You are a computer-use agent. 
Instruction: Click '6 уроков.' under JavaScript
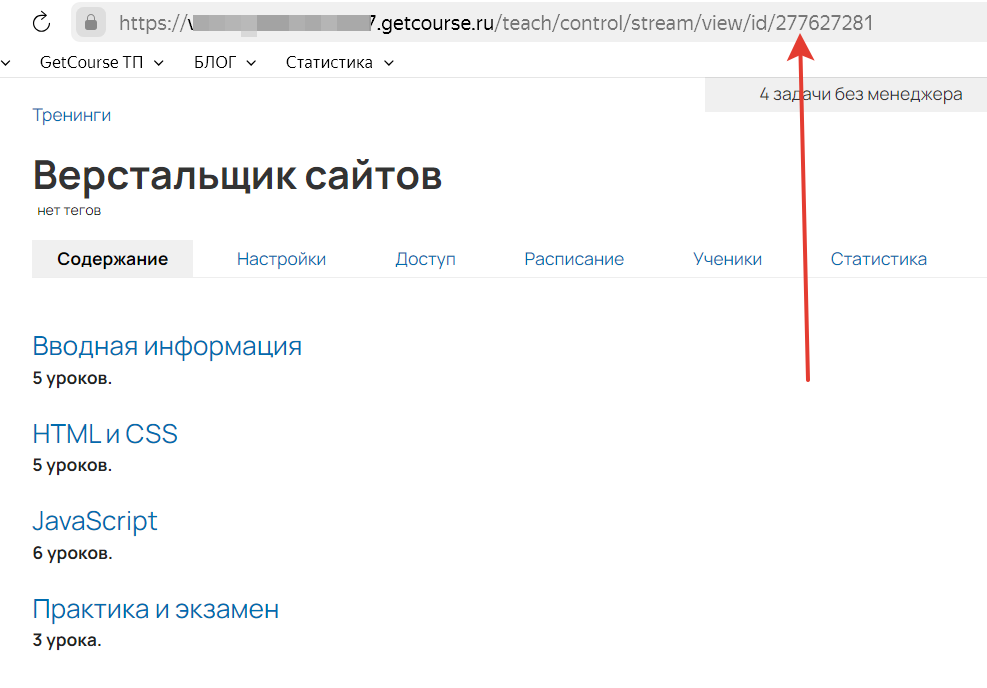(72, 553)
